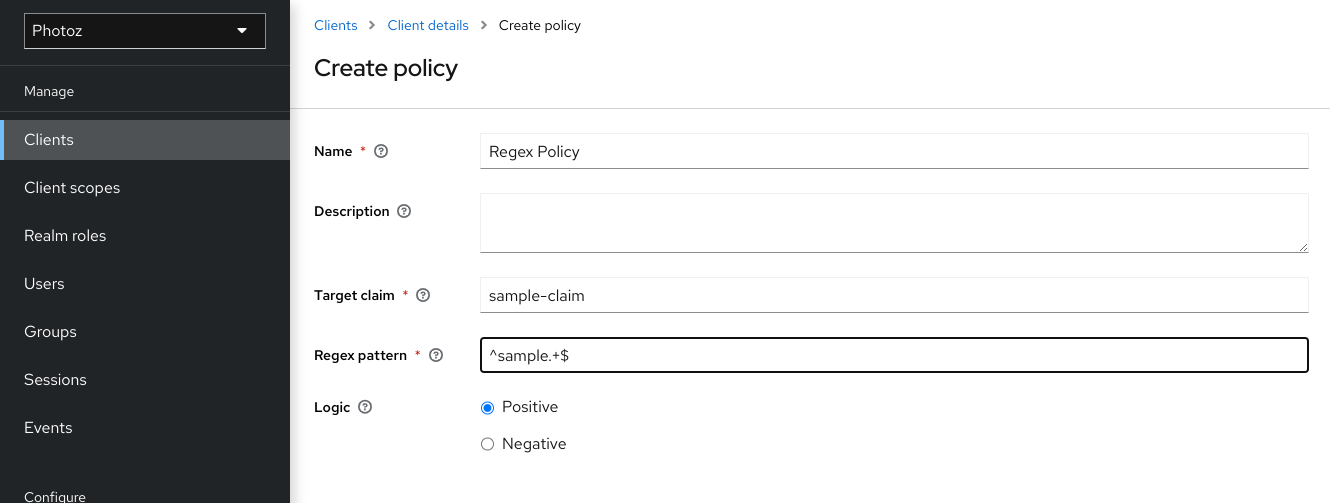Screen dimensions: 1330x503
Task: Go to Client scopes in sidebar
Action: click(x=72, y=188)
